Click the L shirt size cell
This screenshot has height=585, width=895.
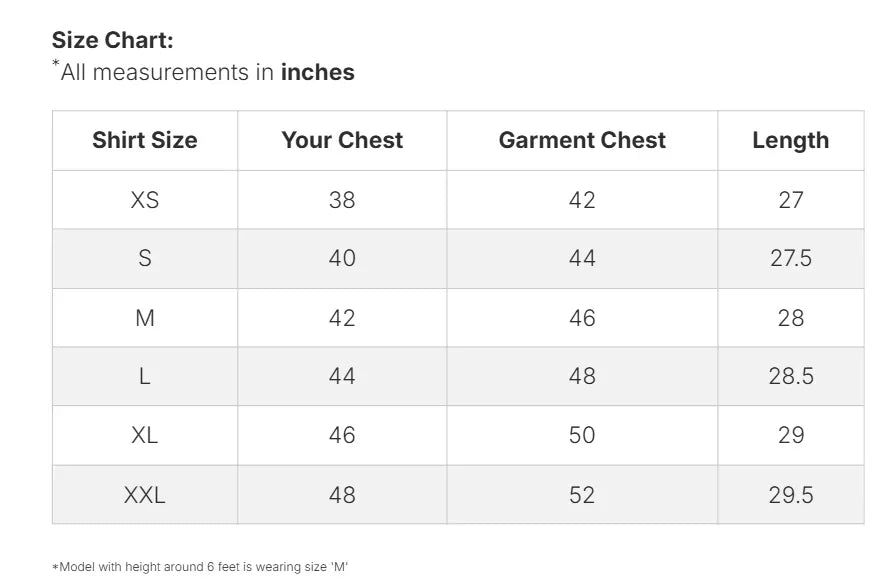coord(145,377)
